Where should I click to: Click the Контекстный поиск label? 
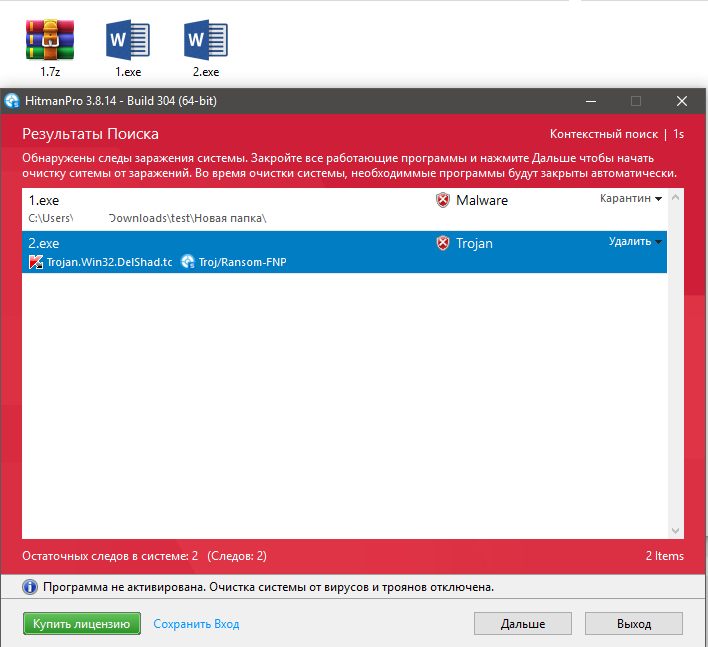(604, 134)
